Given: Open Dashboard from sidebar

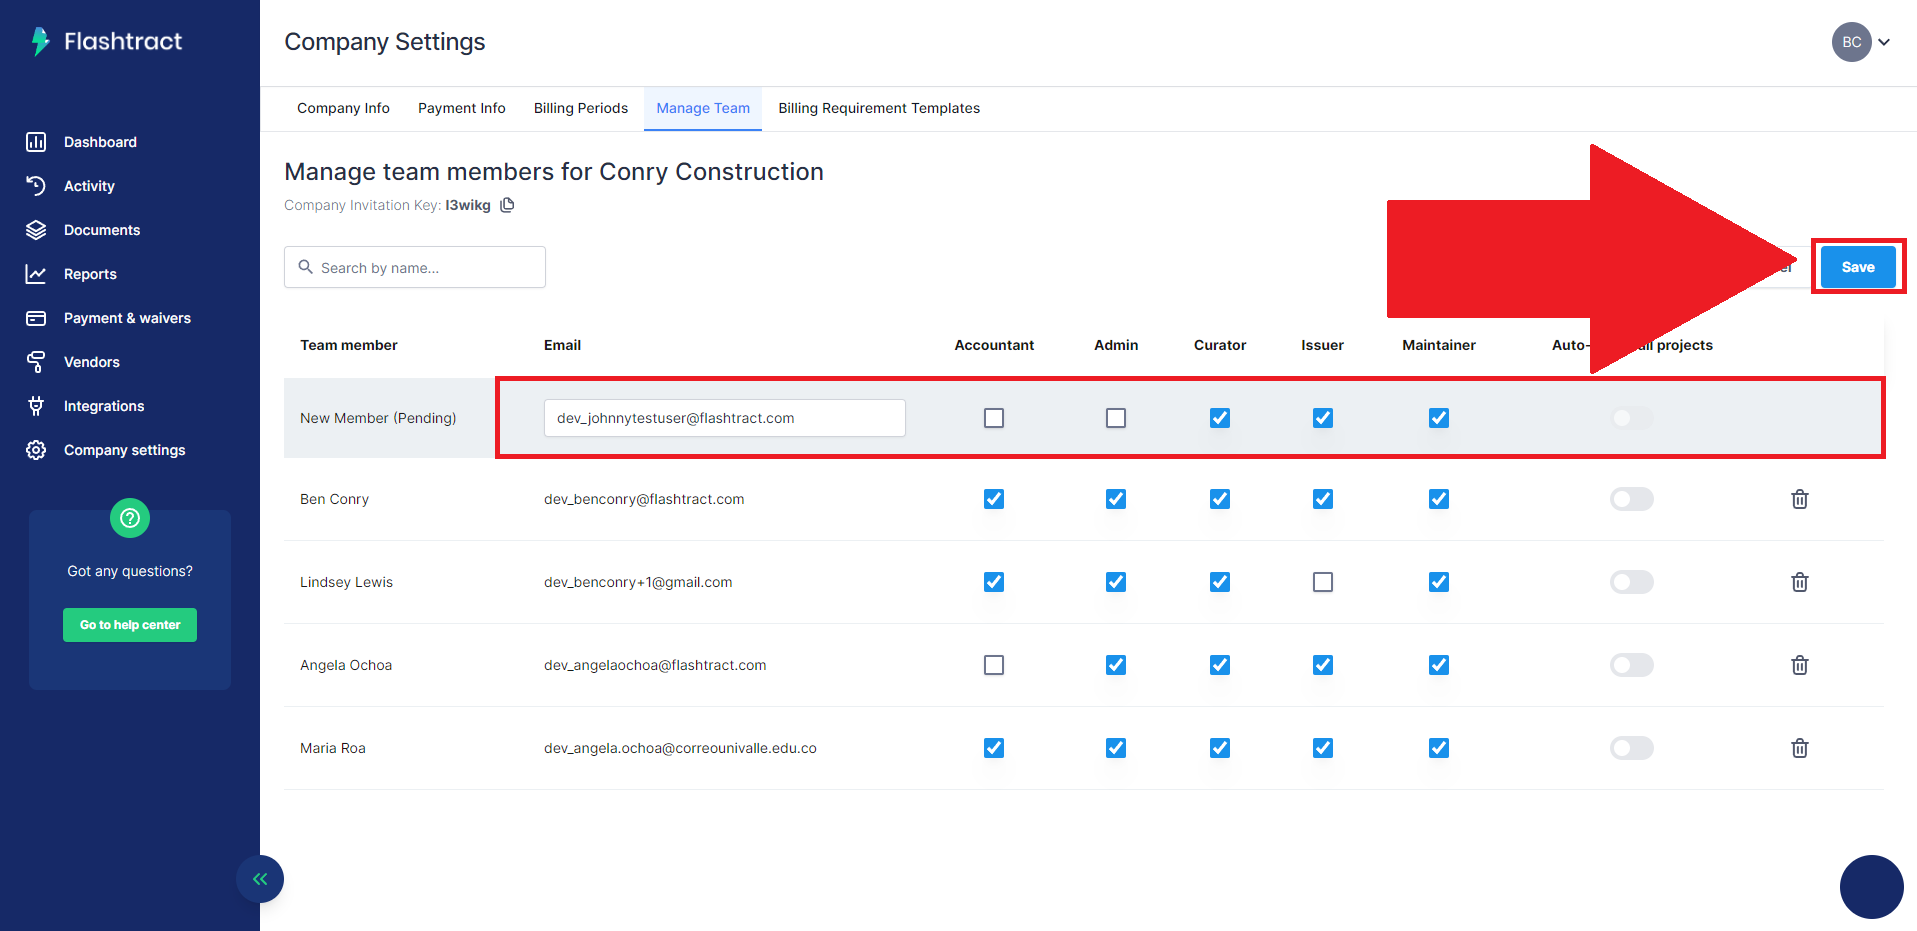Looking at the screenshot, I should pos(100,142).
